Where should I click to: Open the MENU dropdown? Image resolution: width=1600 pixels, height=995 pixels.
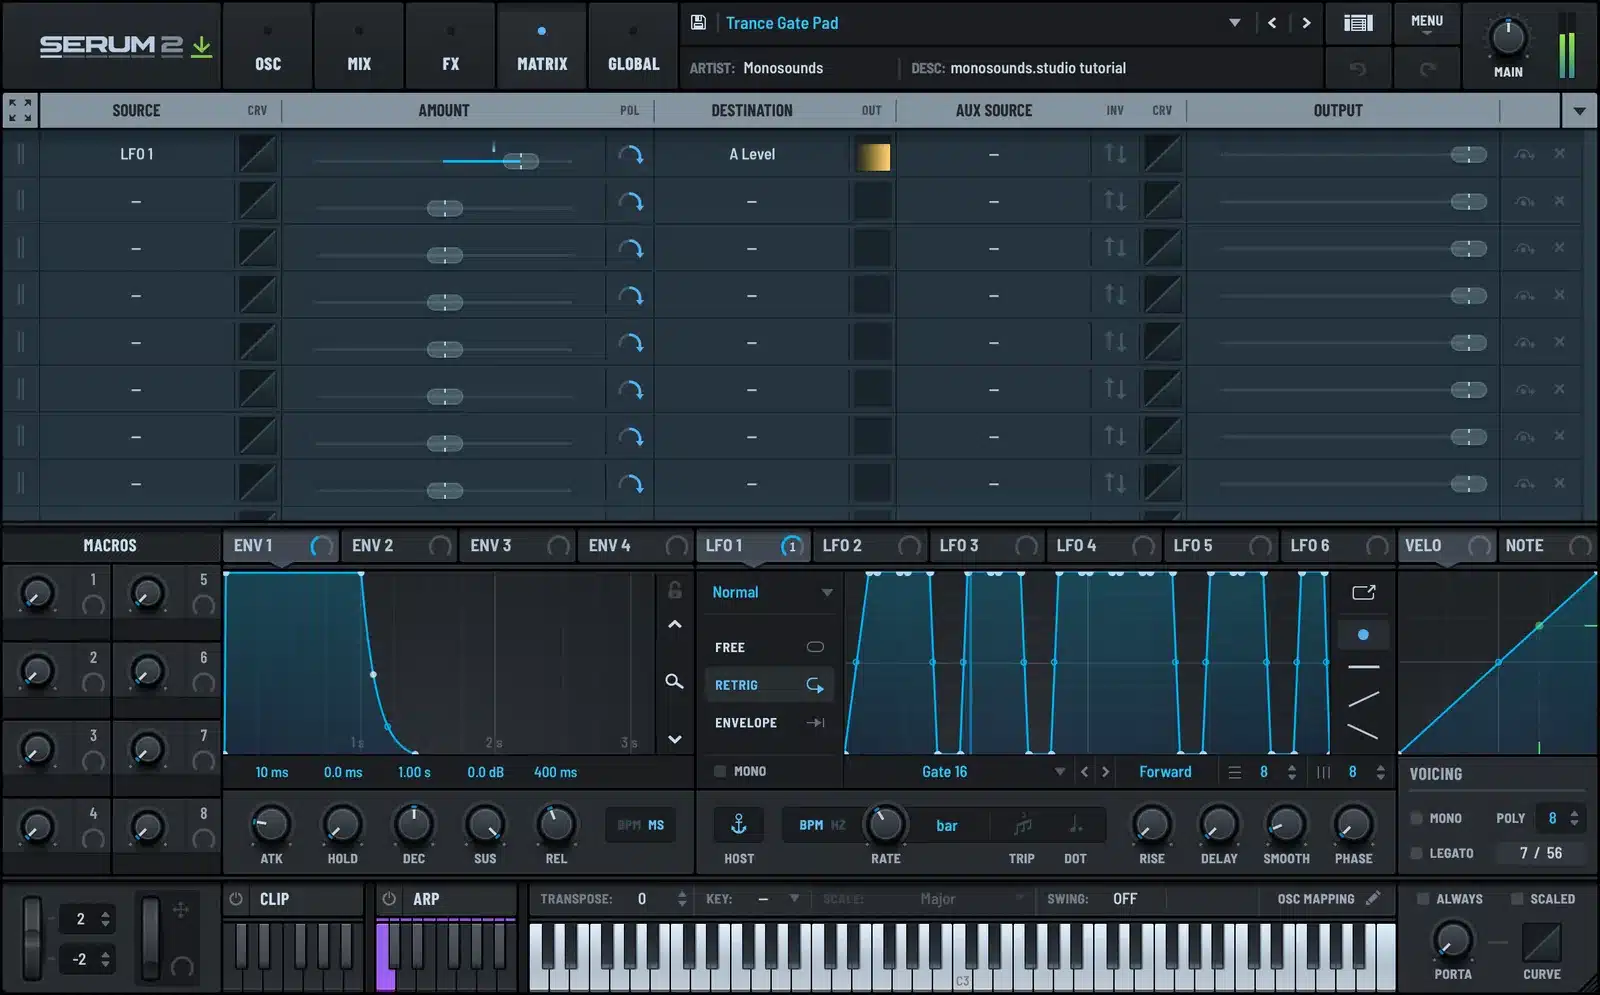[x=1427, y=23]
